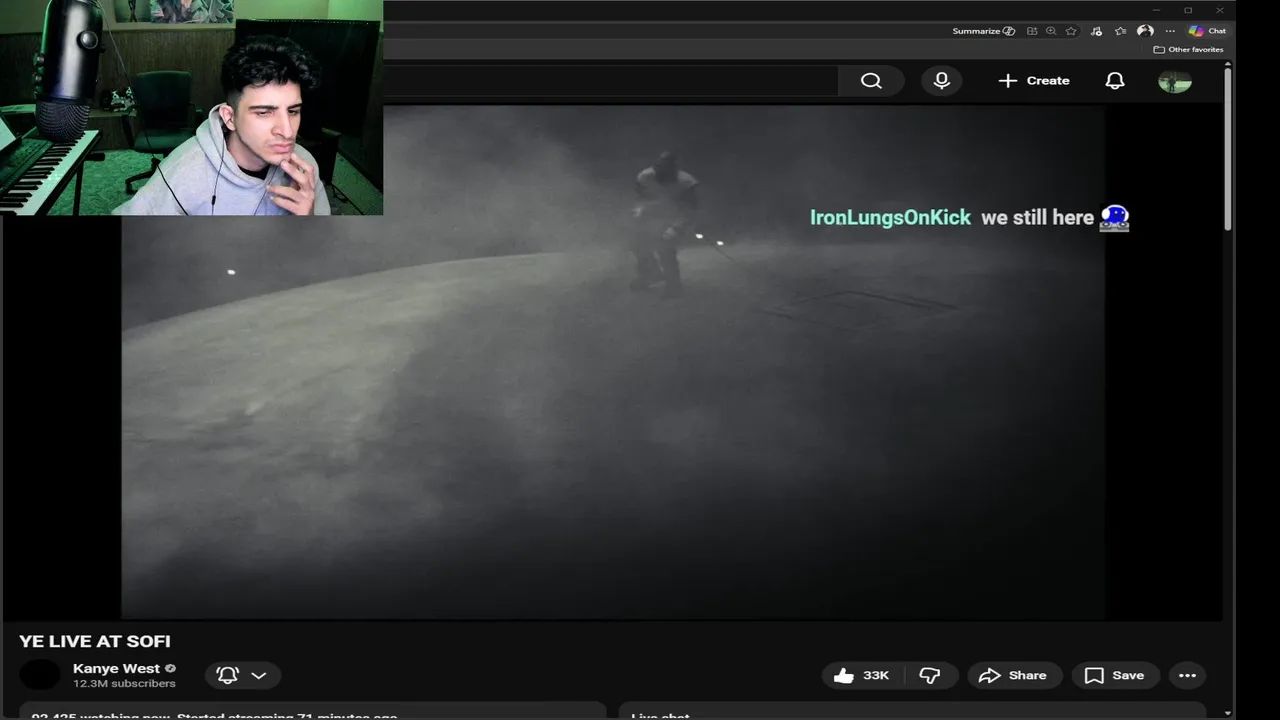Dislike the video with thumbs down
Image resolution: width=1280 pixels, height=720 pixels.
pos(930,675)
